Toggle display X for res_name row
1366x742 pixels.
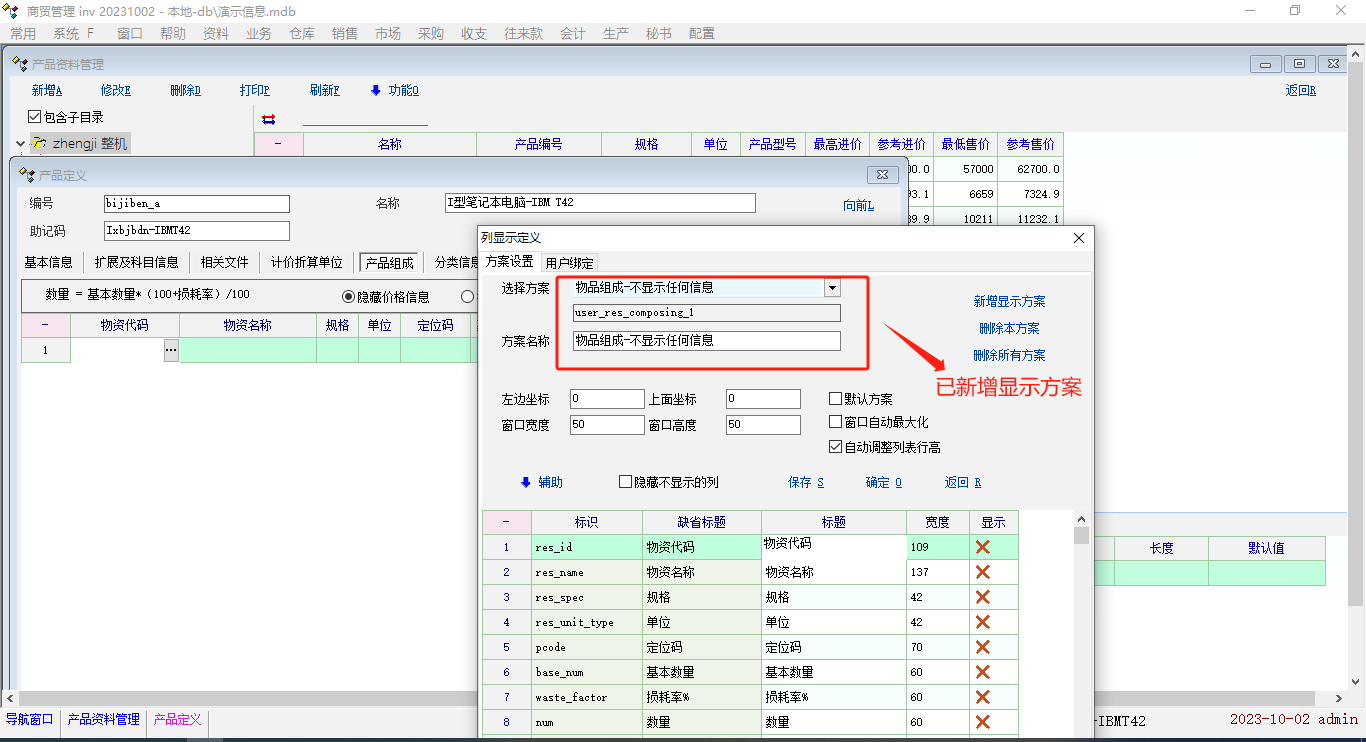tap(982, 572)
